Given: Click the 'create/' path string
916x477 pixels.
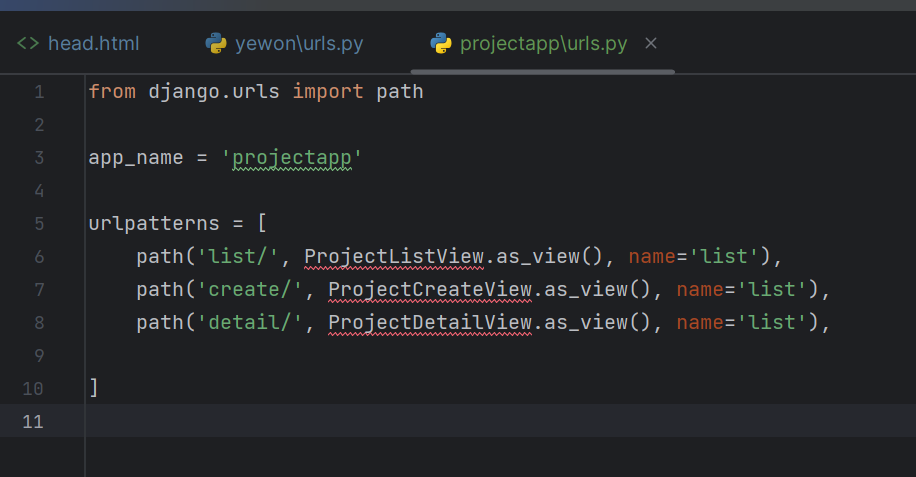Looking at the screenshot, I should (249, 290).
